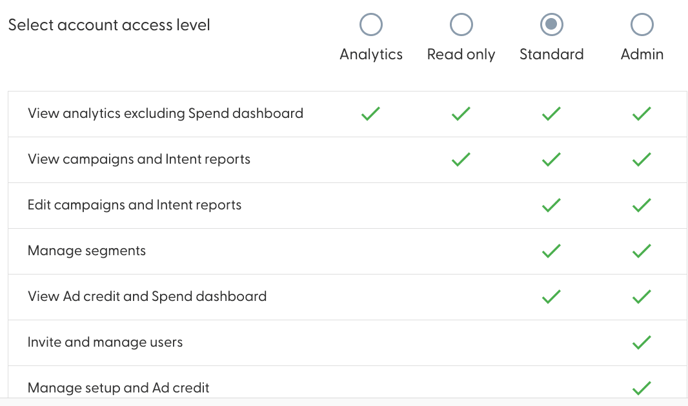Click Standard checkmark in Manage segments row
Viewport: 688px width, 406px height.
point(551,251)
